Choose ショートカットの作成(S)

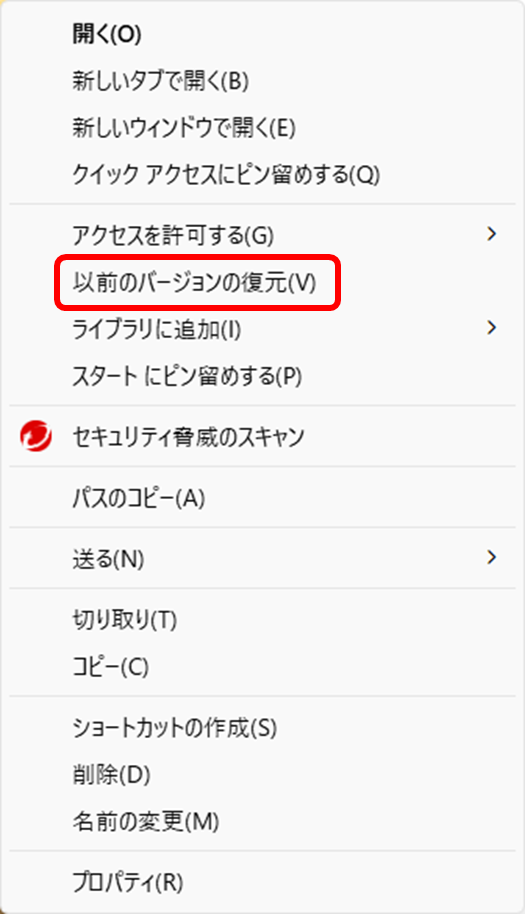(x=262, y=727)
